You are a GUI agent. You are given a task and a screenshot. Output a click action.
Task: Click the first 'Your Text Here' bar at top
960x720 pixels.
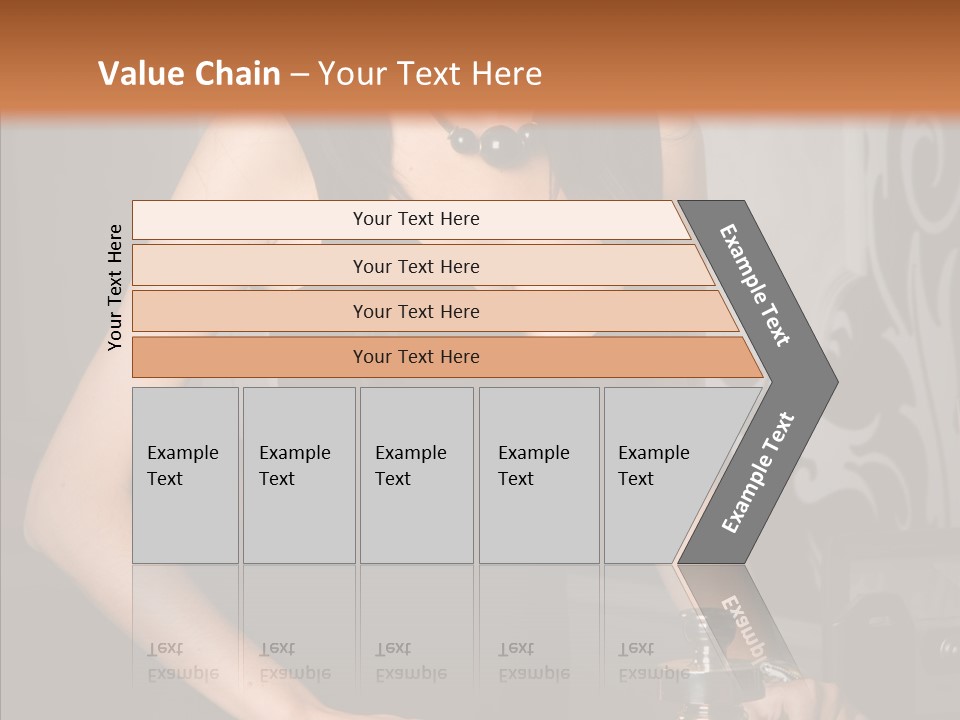[x=411, y=219]
